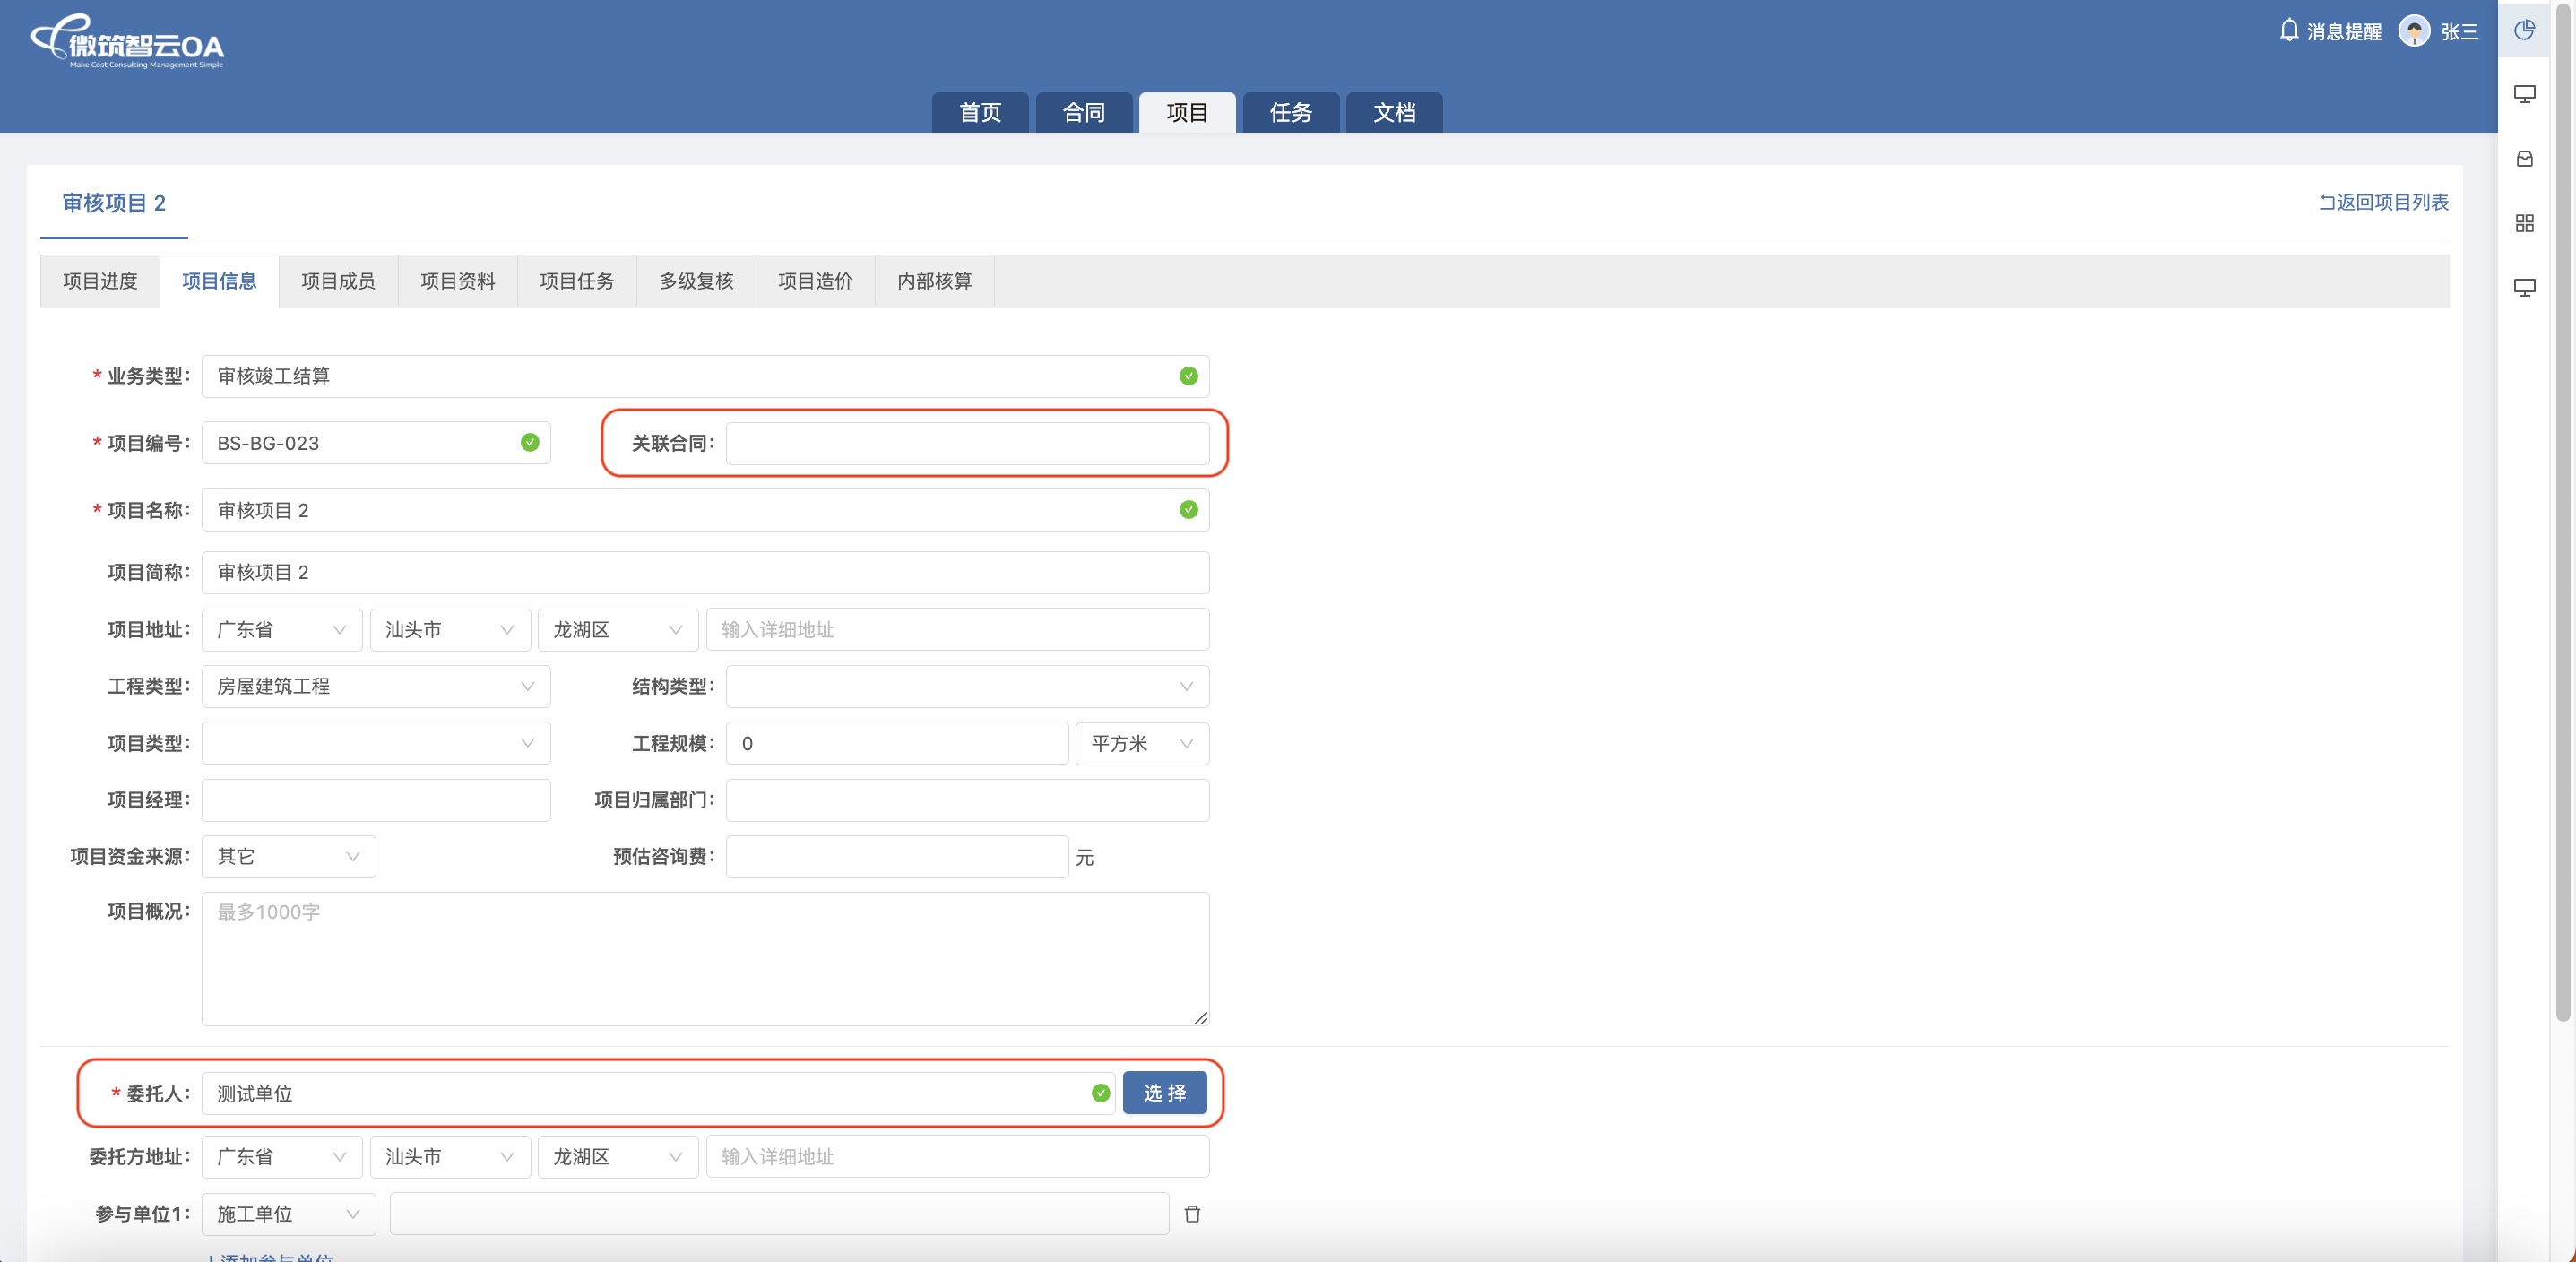Expand the 工程类型 dropdown
The height and width of the screenshot is (1262, 2576).
(x=376, y=686)
